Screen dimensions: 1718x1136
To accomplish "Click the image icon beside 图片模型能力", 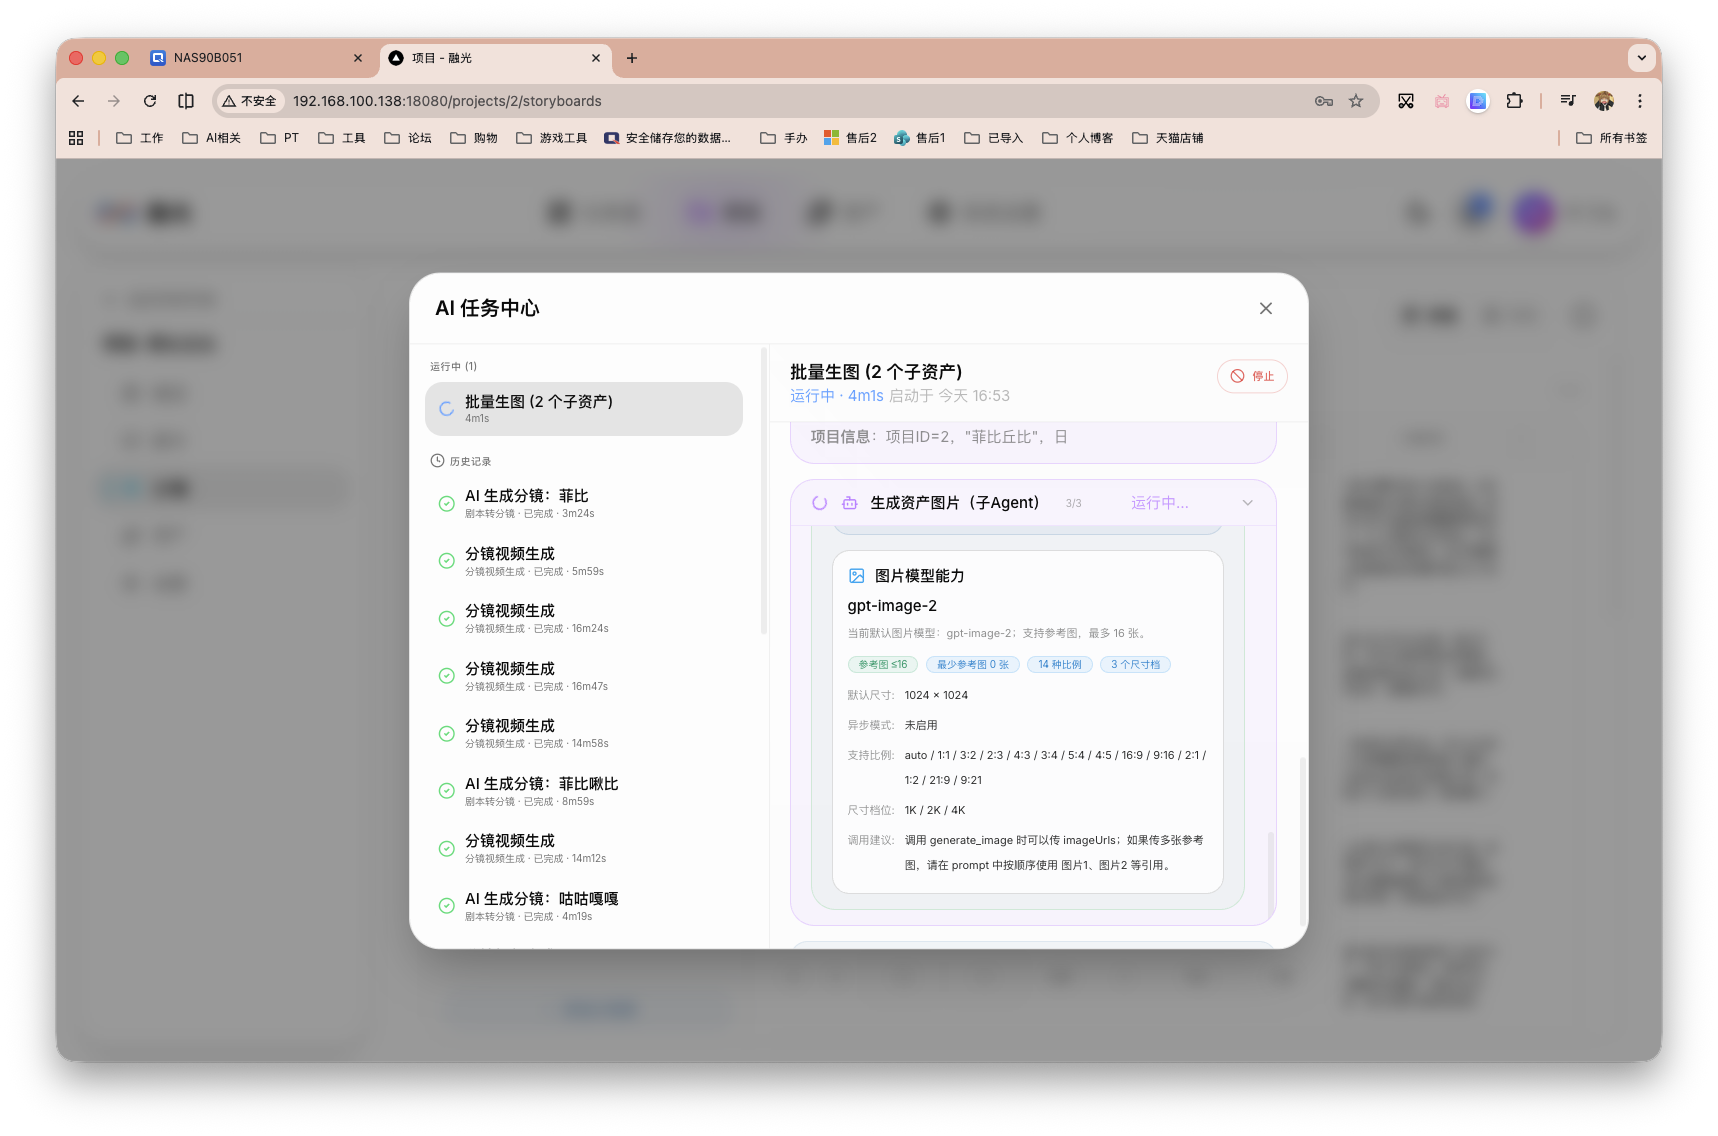I will [856, 576].
